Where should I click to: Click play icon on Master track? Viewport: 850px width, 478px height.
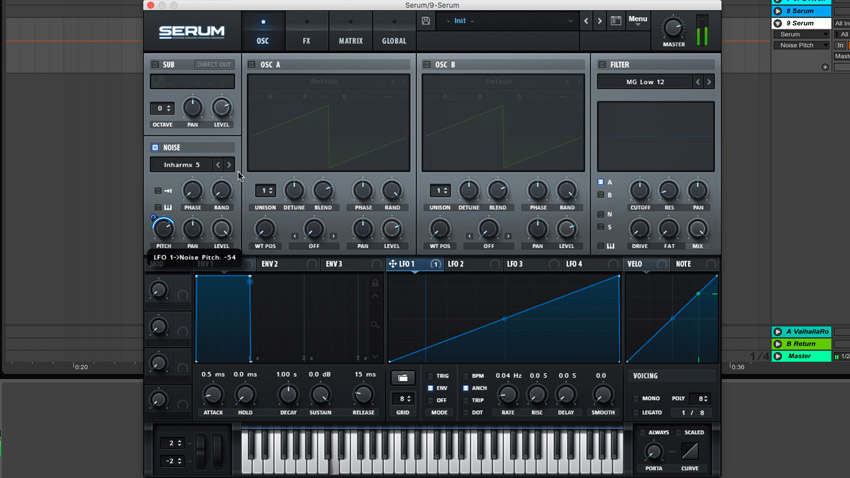click(778, 356)
